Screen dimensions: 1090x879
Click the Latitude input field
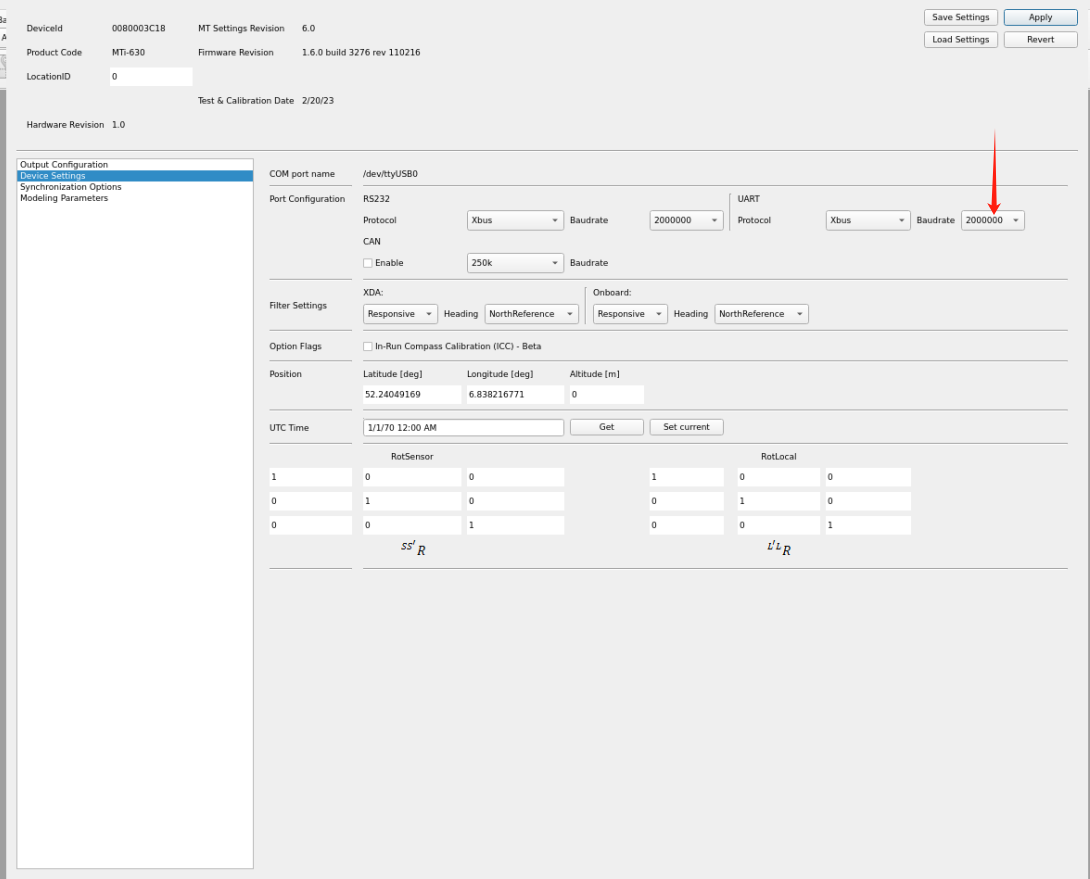412,394
